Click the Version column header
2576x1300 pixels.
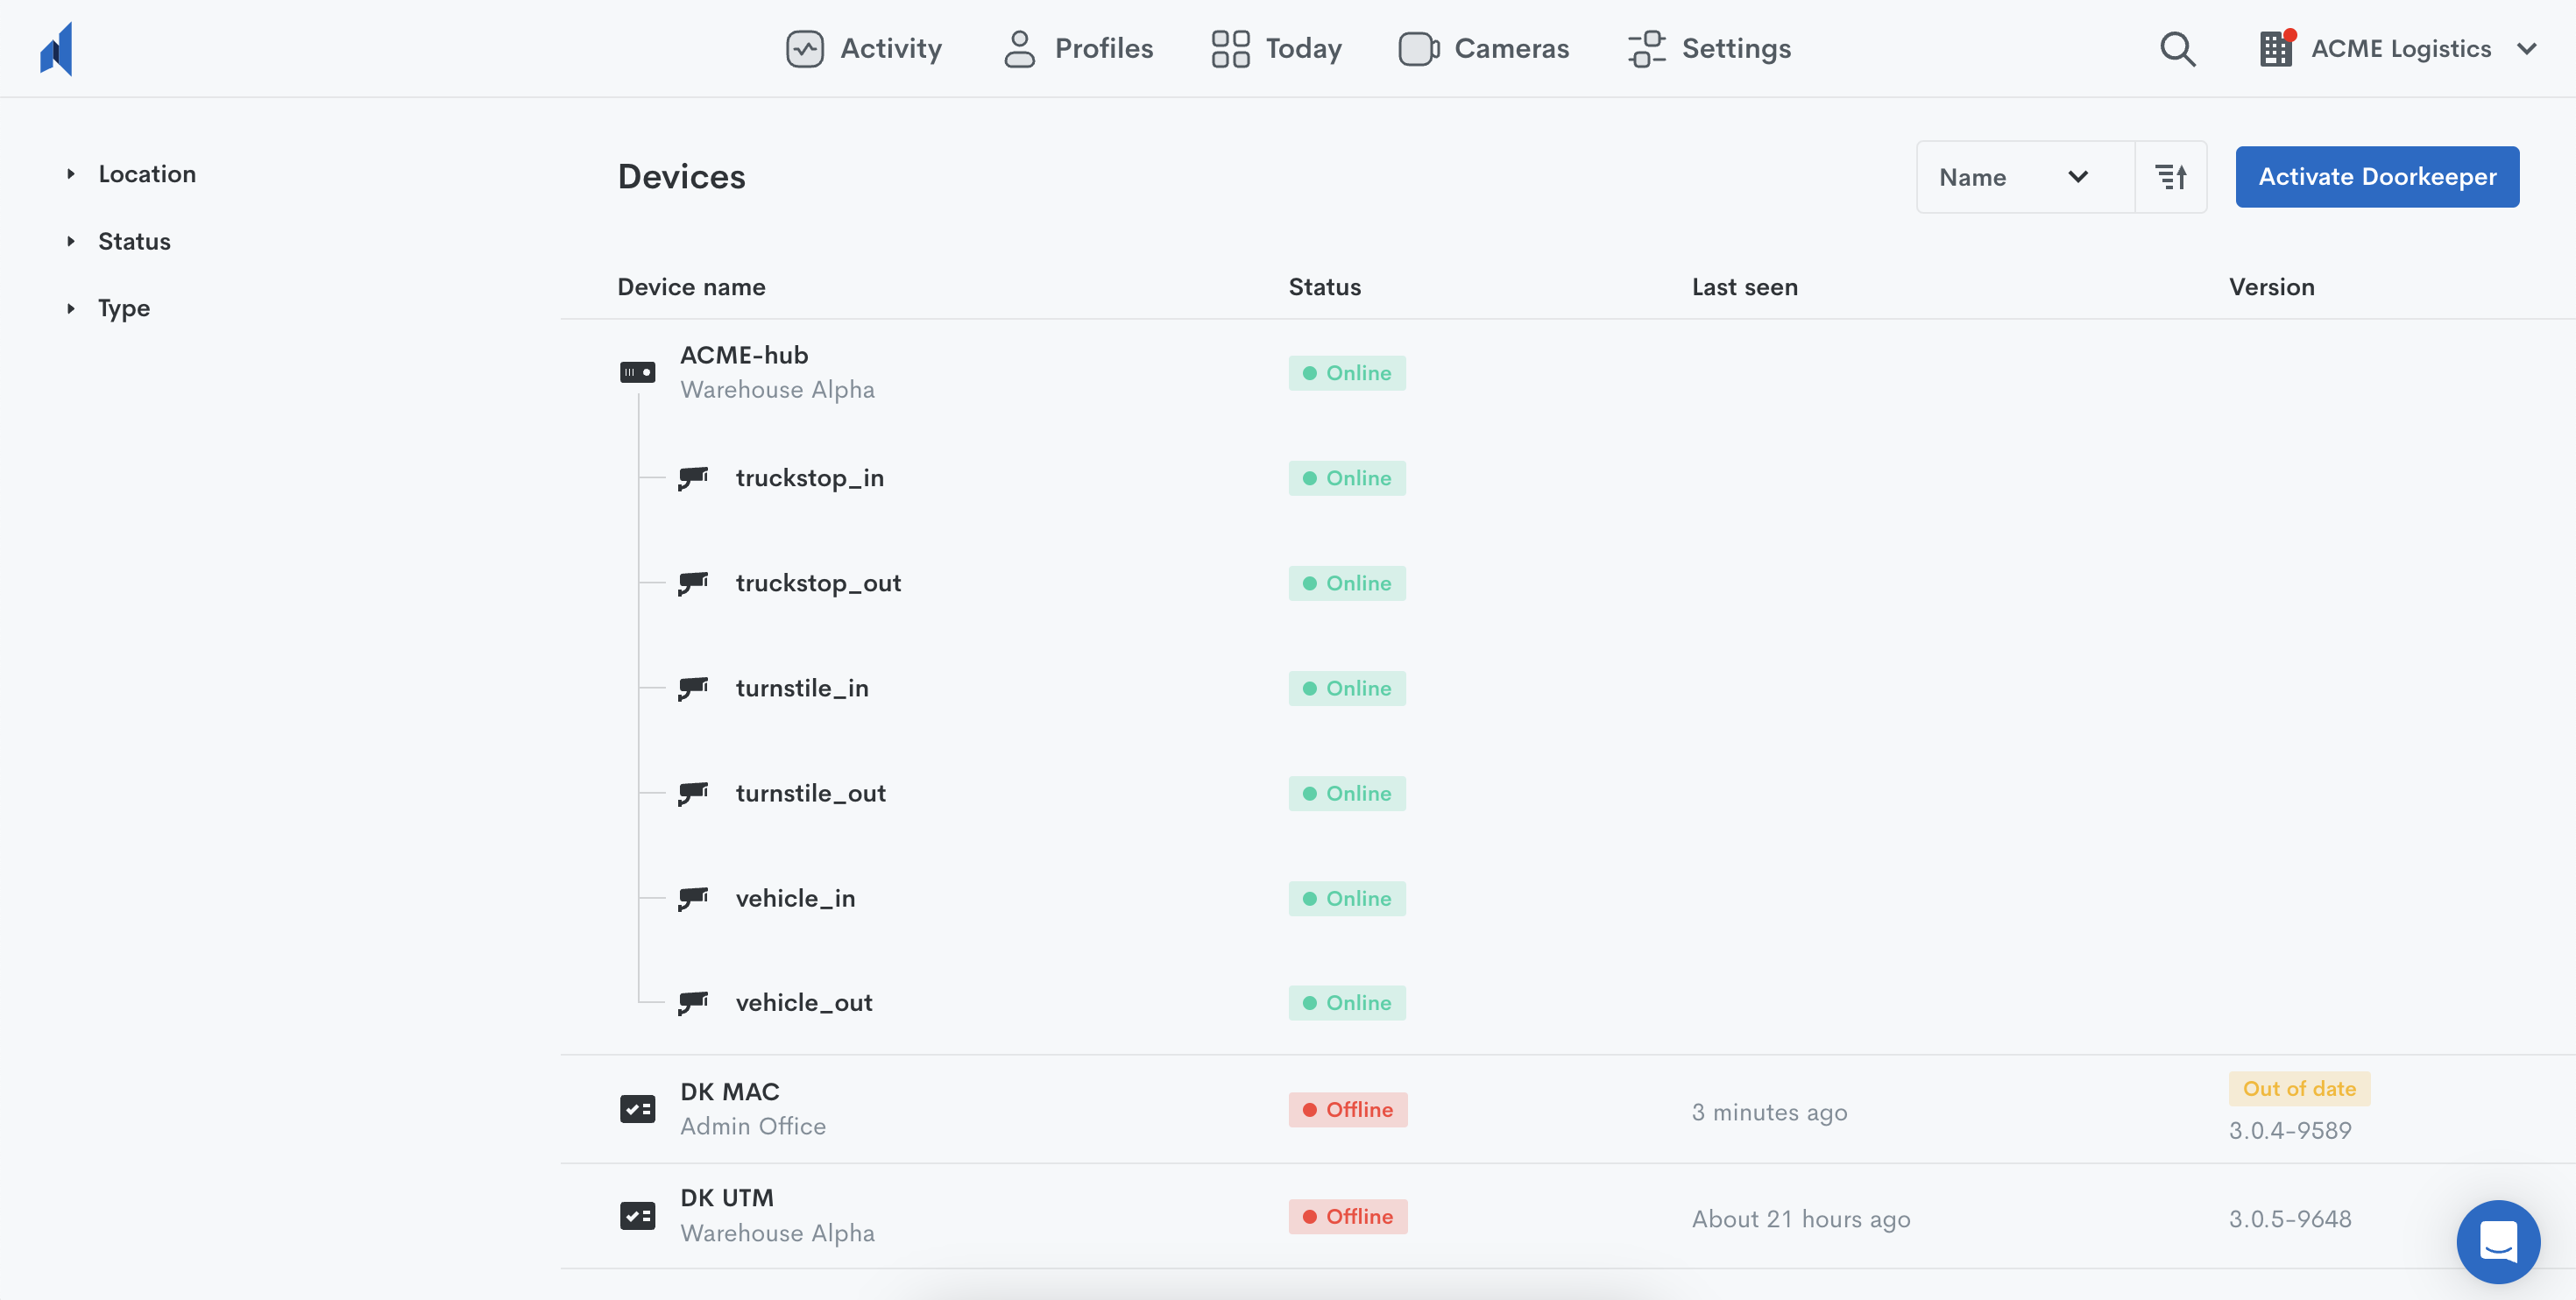2271,287
